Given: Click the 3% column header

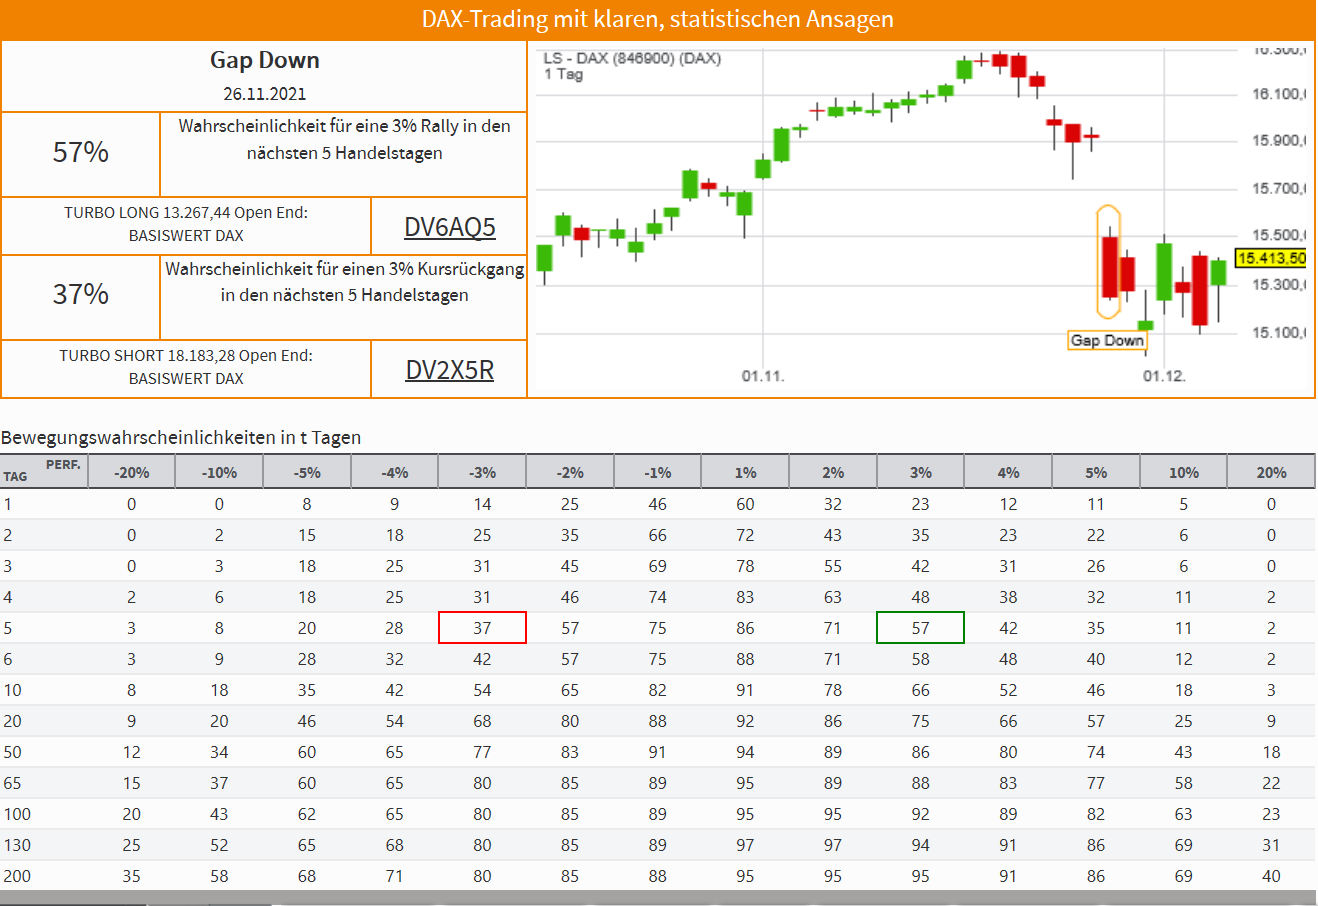Looking at the screenshot, I should click(x=920, y=473).
